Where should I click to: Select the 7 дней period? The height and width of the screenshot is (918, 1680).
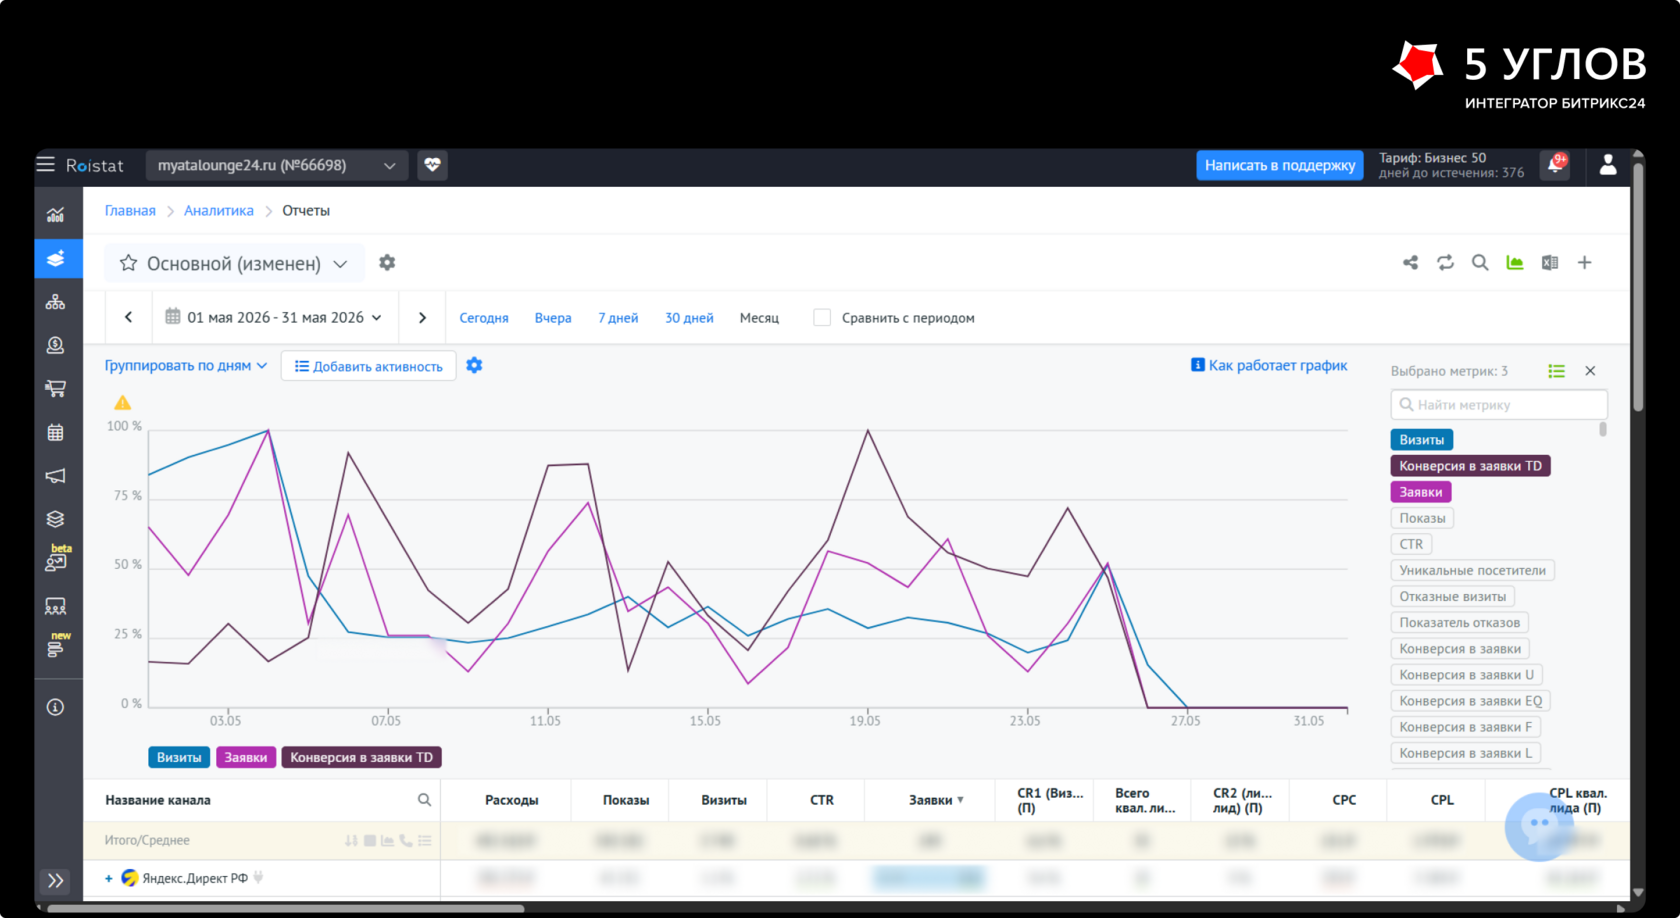pyautogui.click(x=618, y=318)
